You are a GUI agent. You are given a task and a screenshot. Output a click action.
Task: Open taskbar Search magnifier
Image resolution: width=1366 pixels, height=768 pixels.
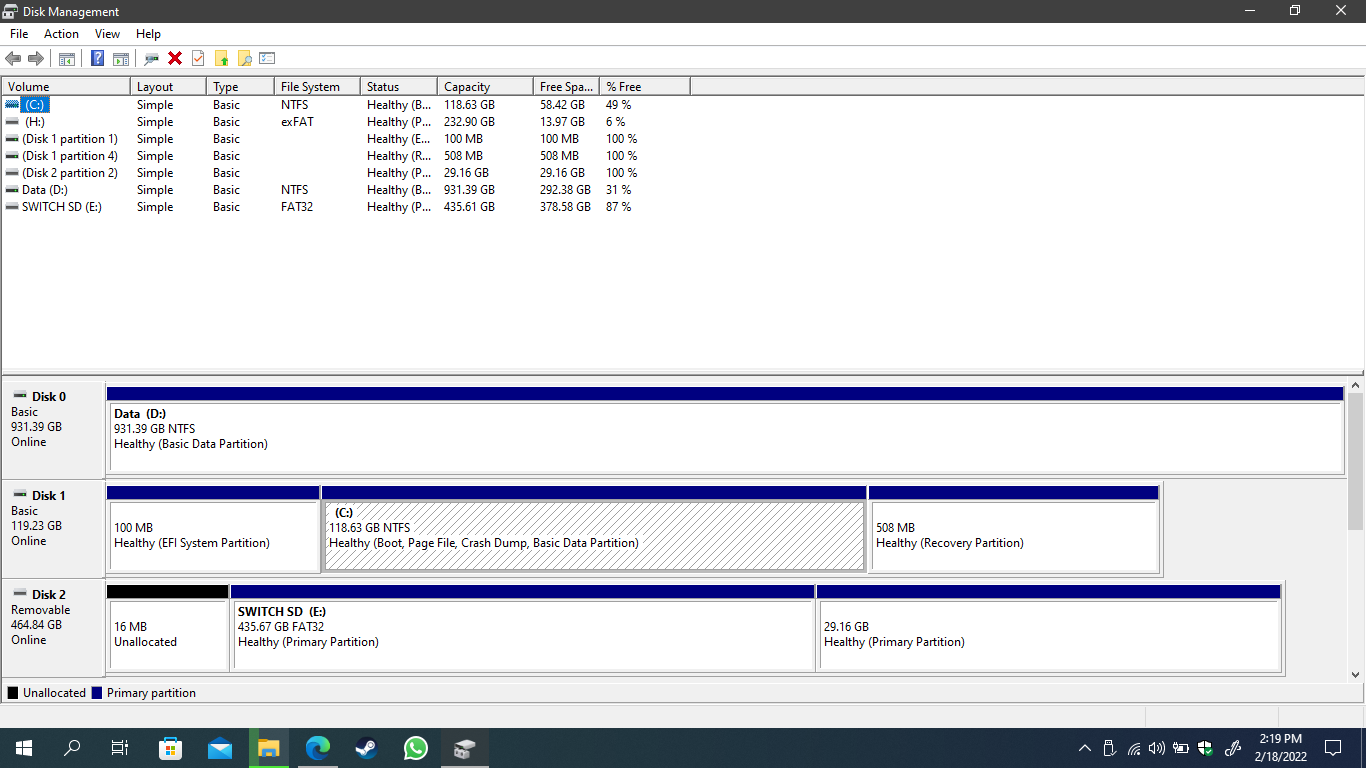pyautogui.click(x=72, y=748)
